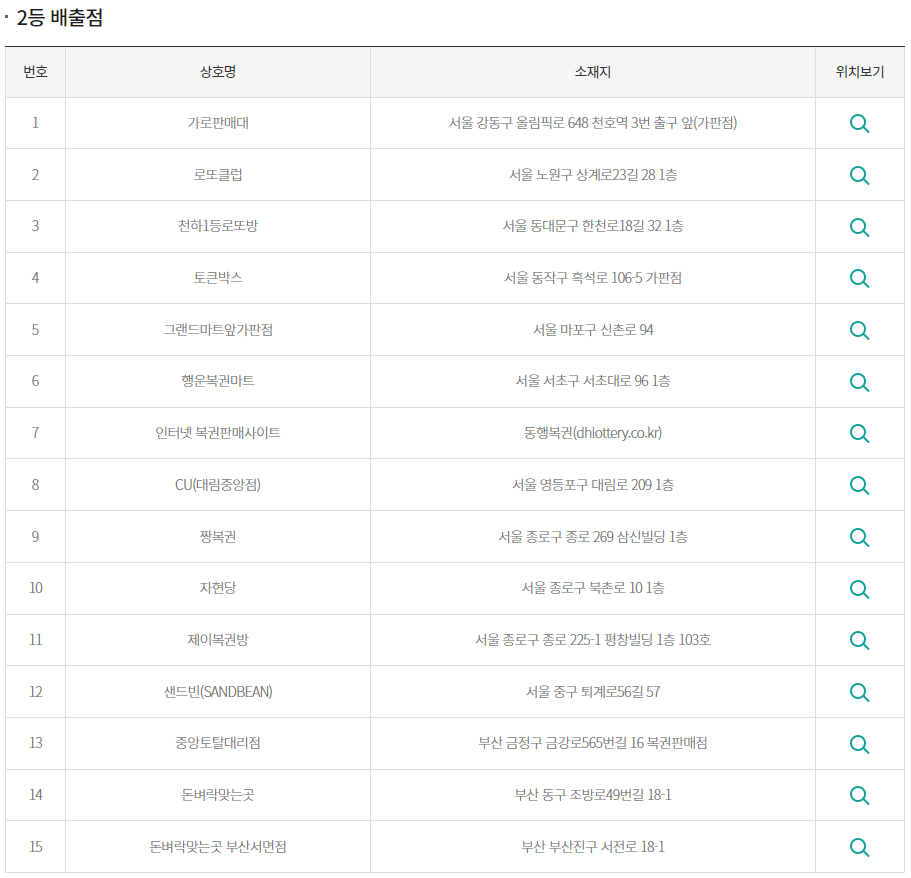Click the 2등 배출점 heading
911x878 pixels.
59,17
